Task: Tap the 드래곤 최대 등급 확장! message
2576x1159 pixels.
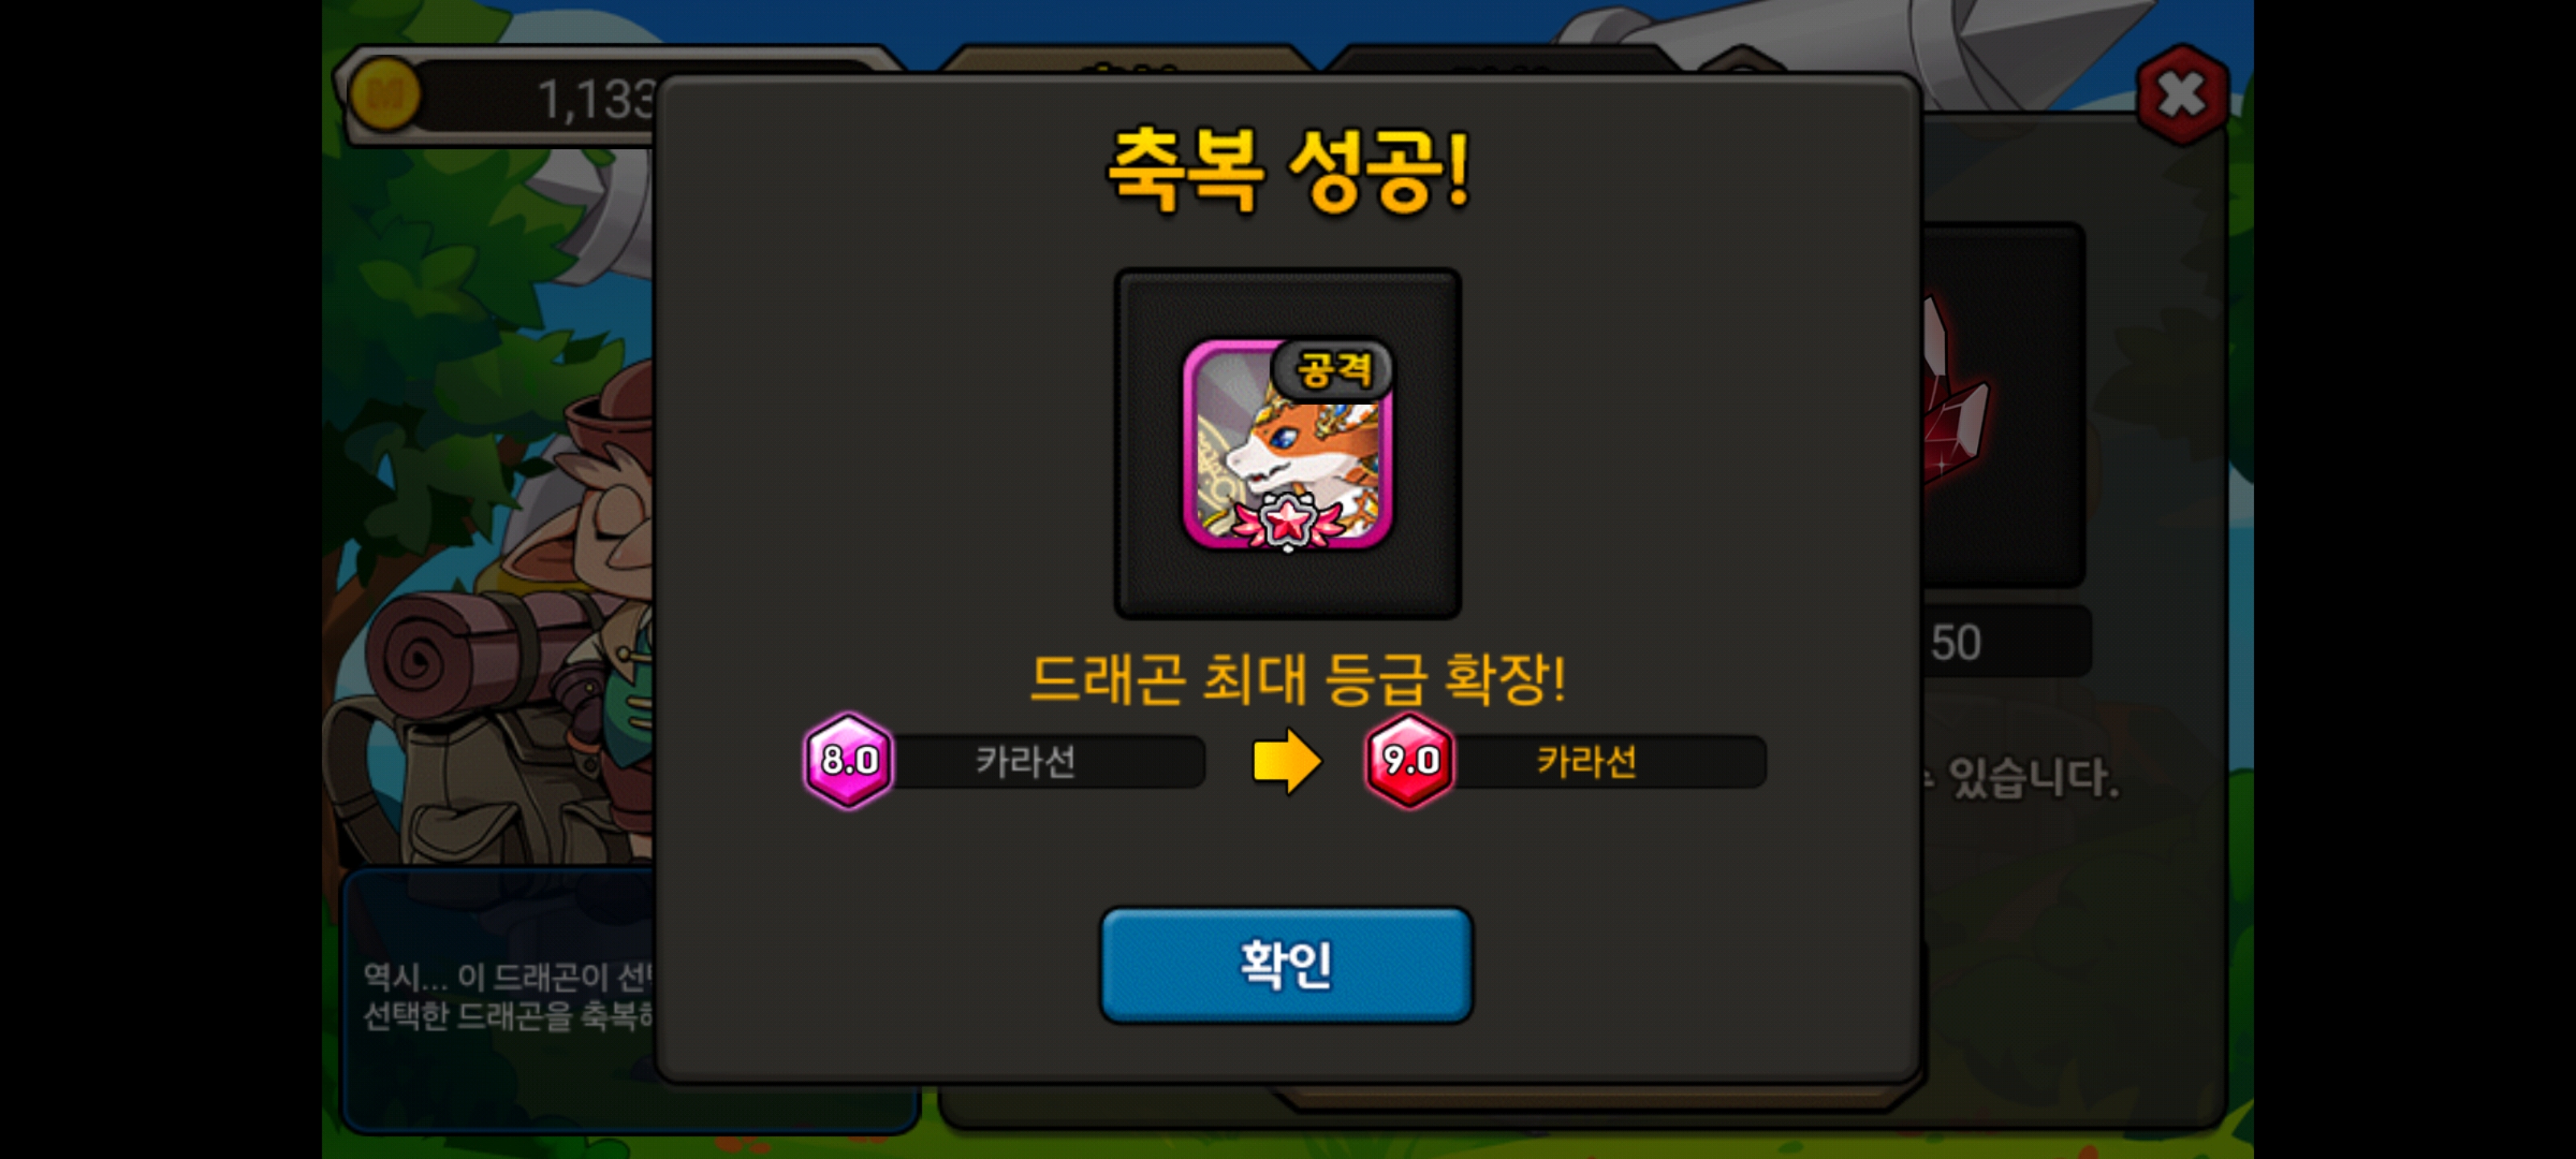Action: (1297, 679)
